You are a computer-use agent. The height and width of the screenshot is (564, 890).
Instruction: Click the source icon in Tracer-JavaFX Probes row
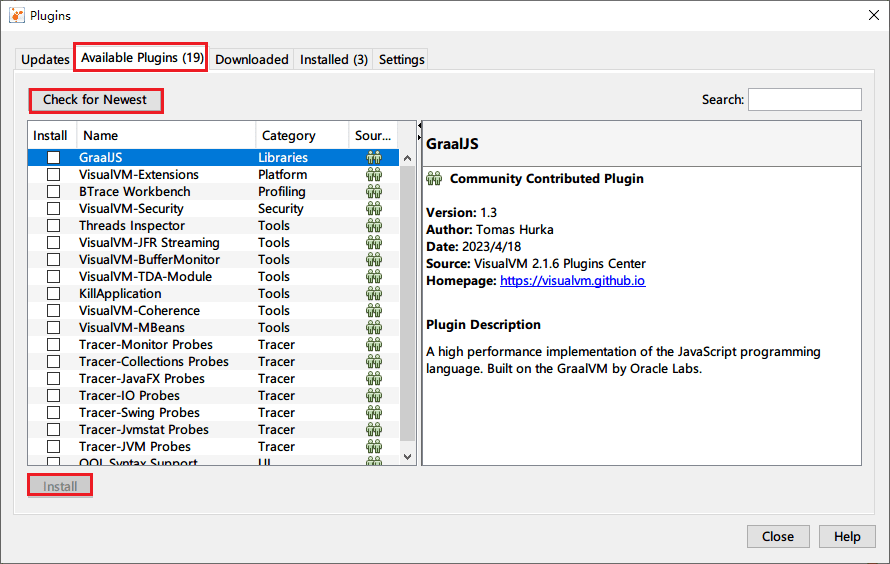pyautogui.click(x=373, y=379)
